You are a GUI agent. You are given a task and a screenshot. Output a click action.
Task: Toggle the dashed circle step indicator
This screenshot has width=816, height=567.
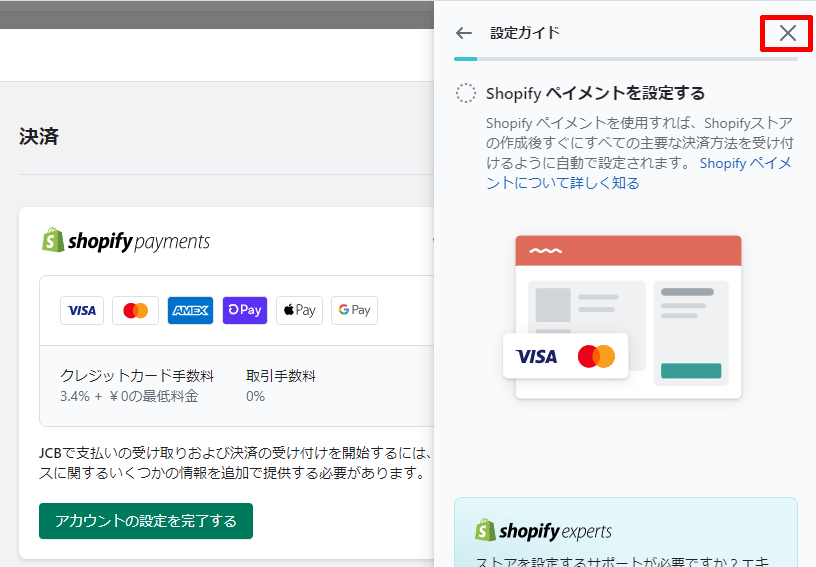point(466,94)
